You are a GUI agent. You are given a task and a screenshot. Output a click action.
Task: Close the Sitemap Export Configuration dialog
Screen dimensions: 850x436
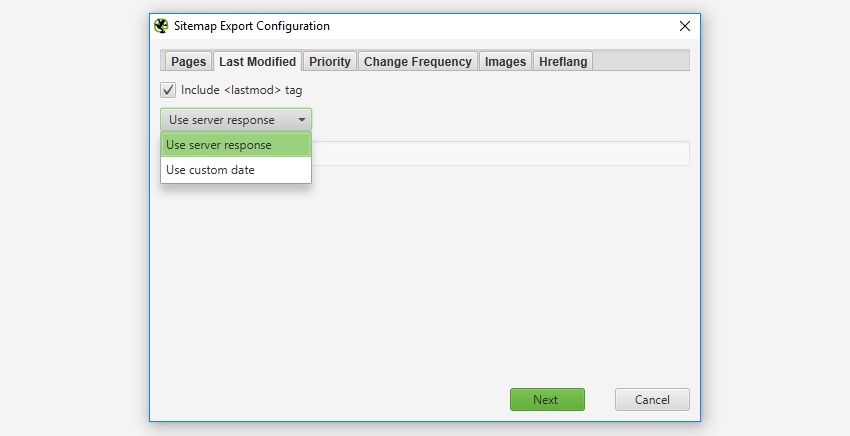(x=685, y=26)
